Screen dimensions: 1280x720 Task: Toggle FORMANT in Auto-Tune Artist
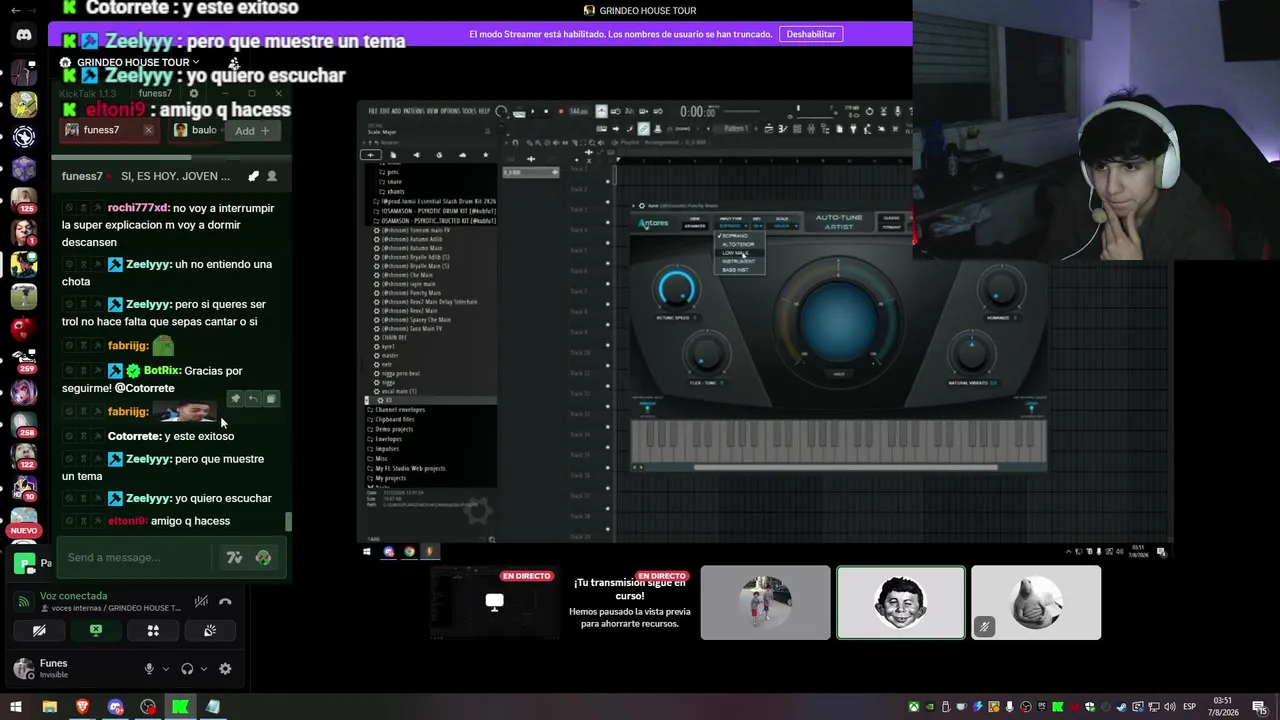pos(891,227)
